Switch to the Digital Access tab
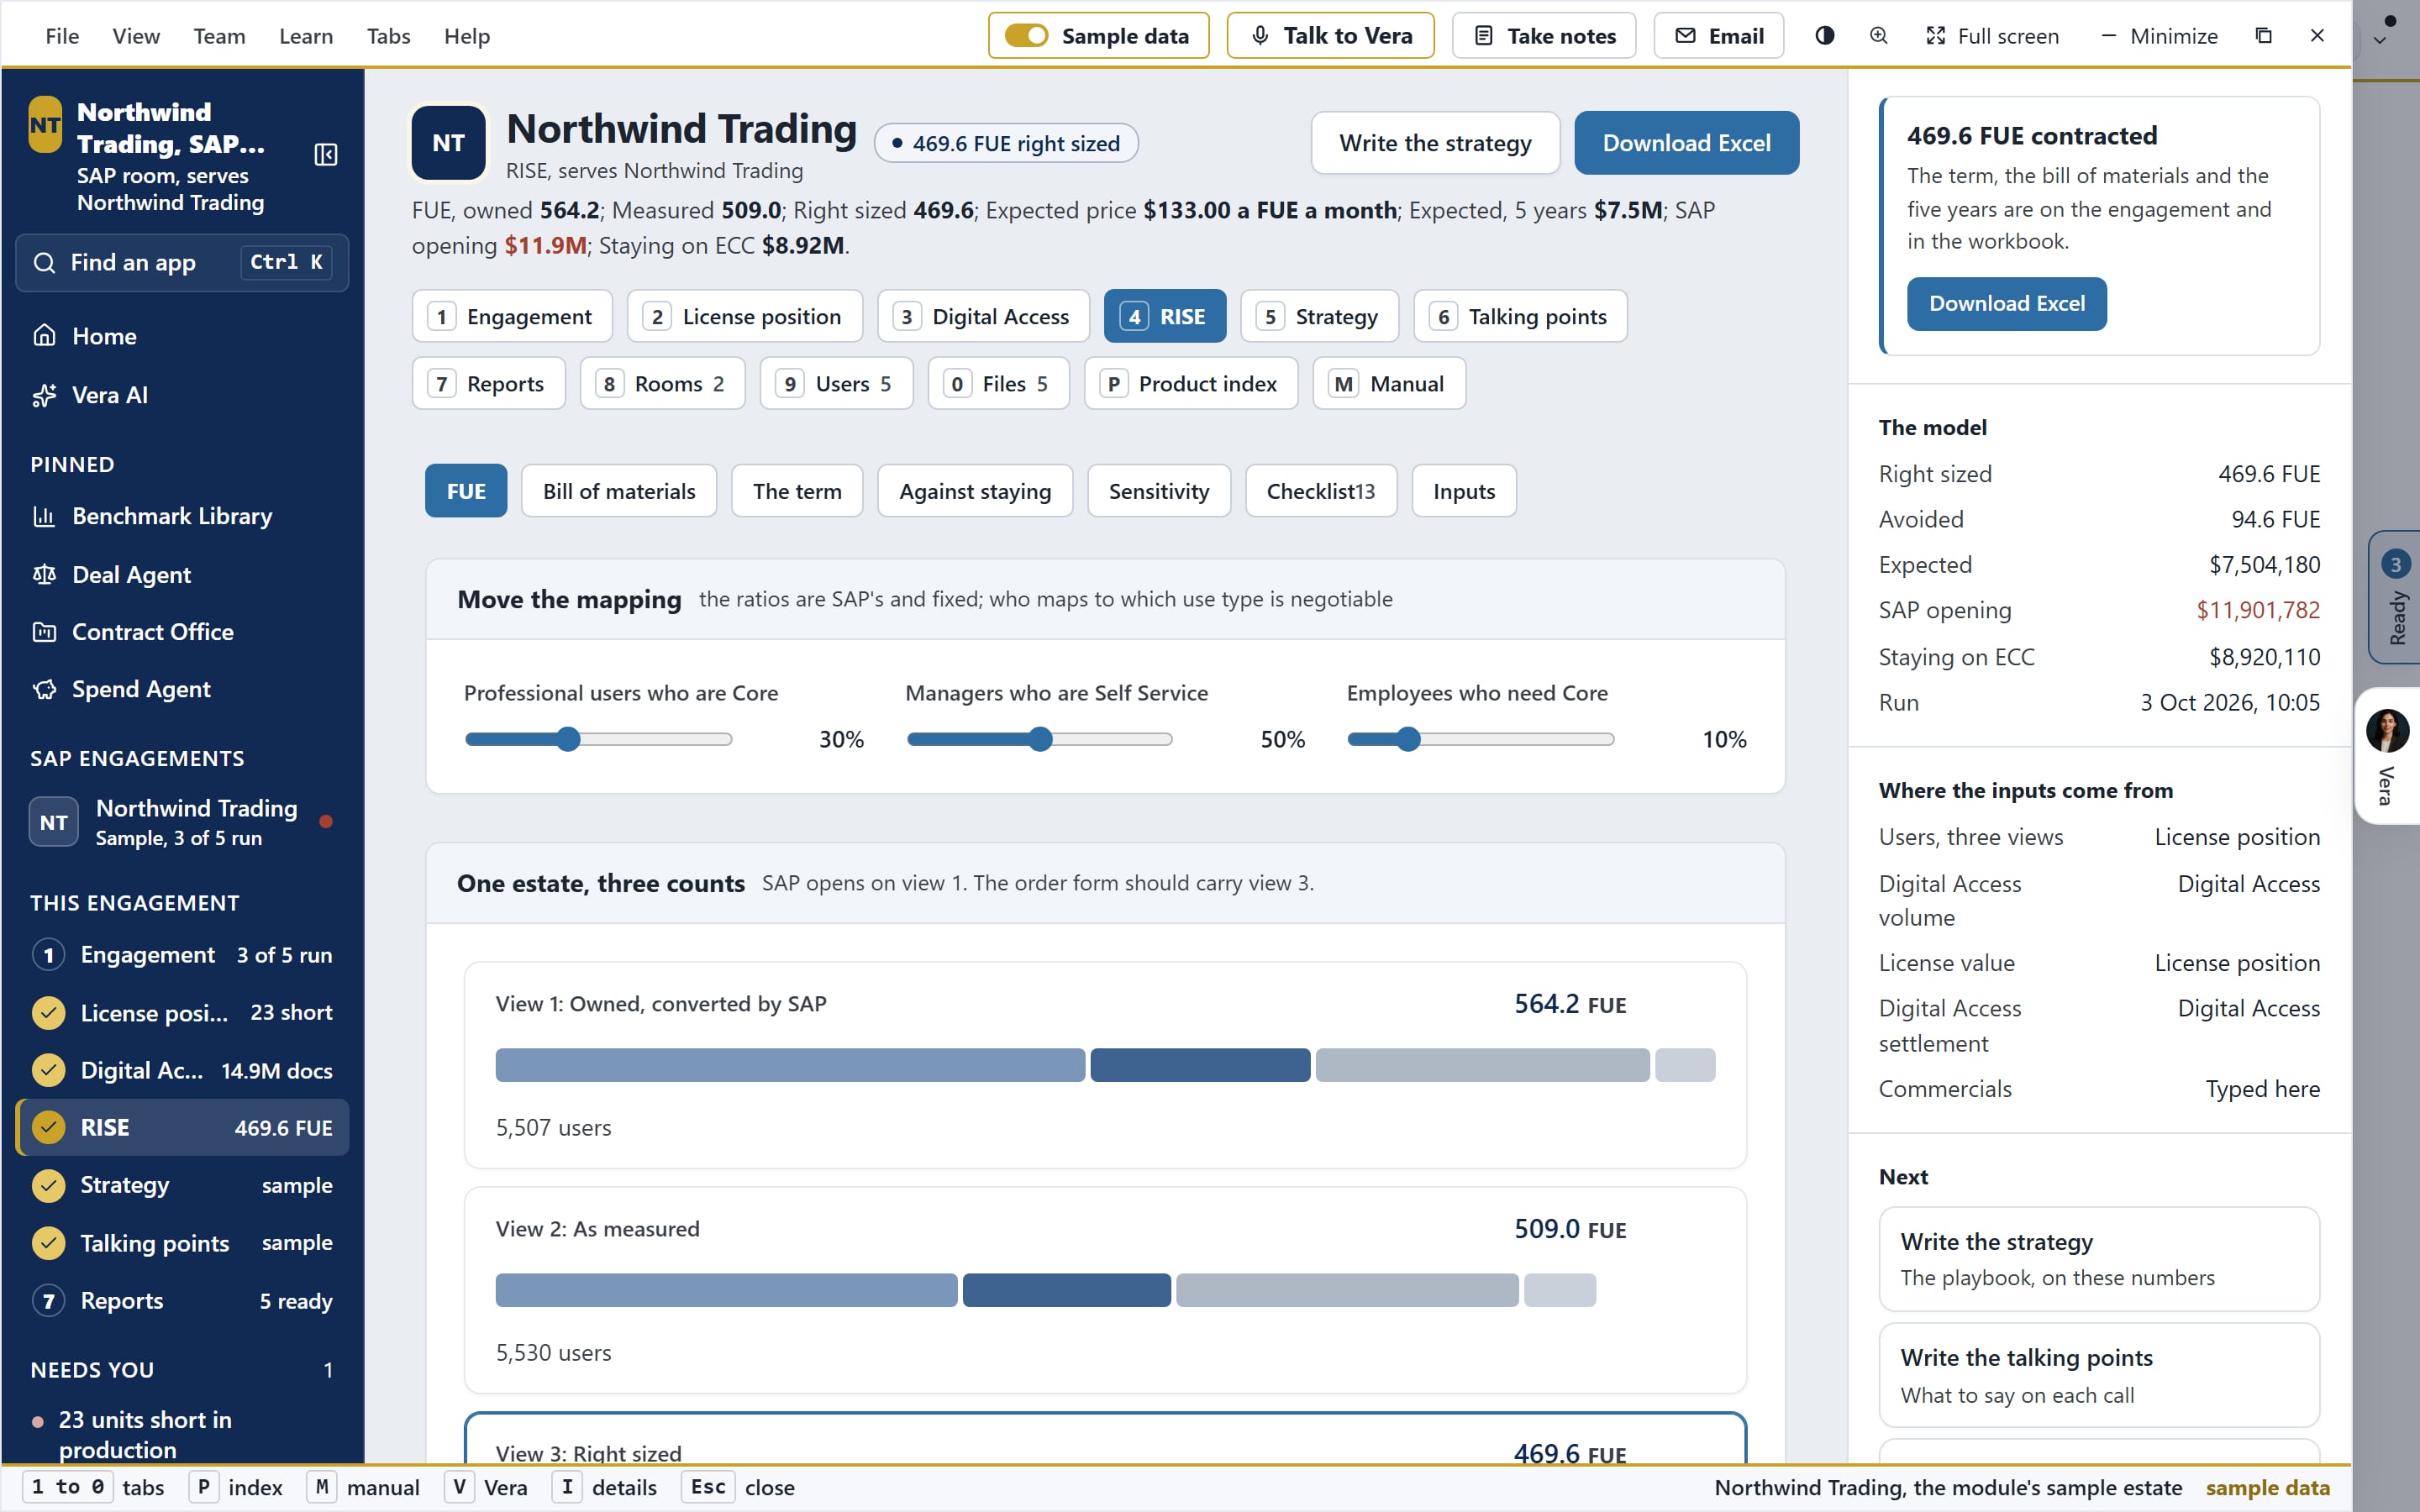2420x1512 pixels. tap(983, 316)
